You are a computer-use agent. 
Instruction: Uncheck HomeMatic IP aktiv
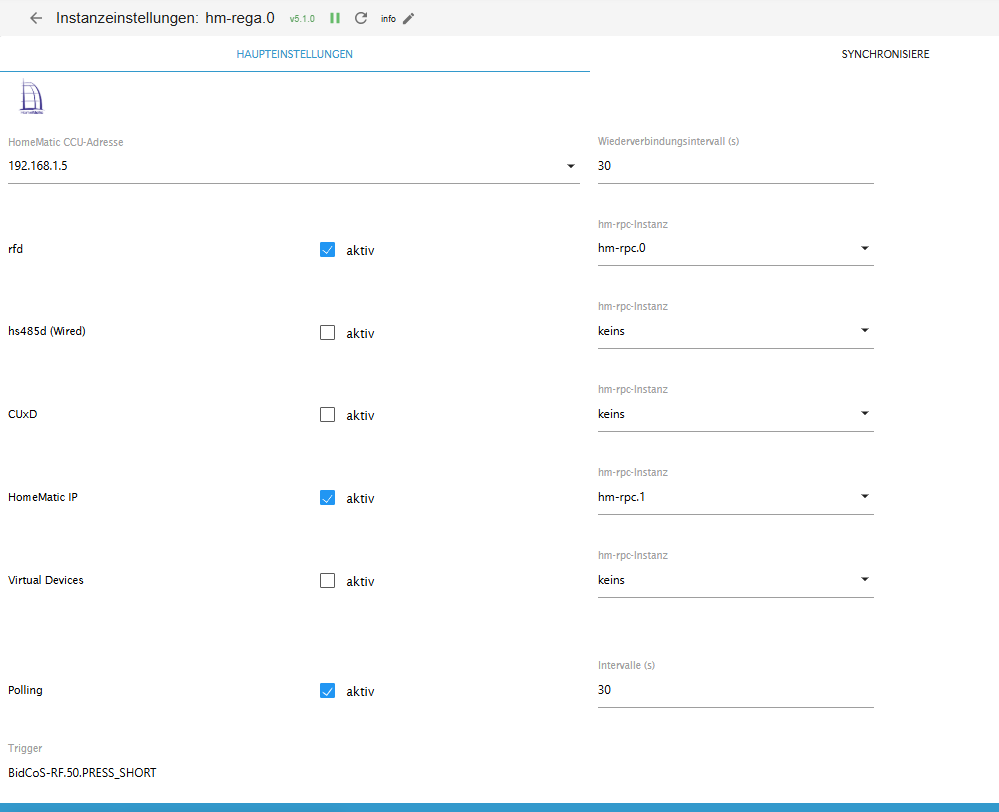327,497
